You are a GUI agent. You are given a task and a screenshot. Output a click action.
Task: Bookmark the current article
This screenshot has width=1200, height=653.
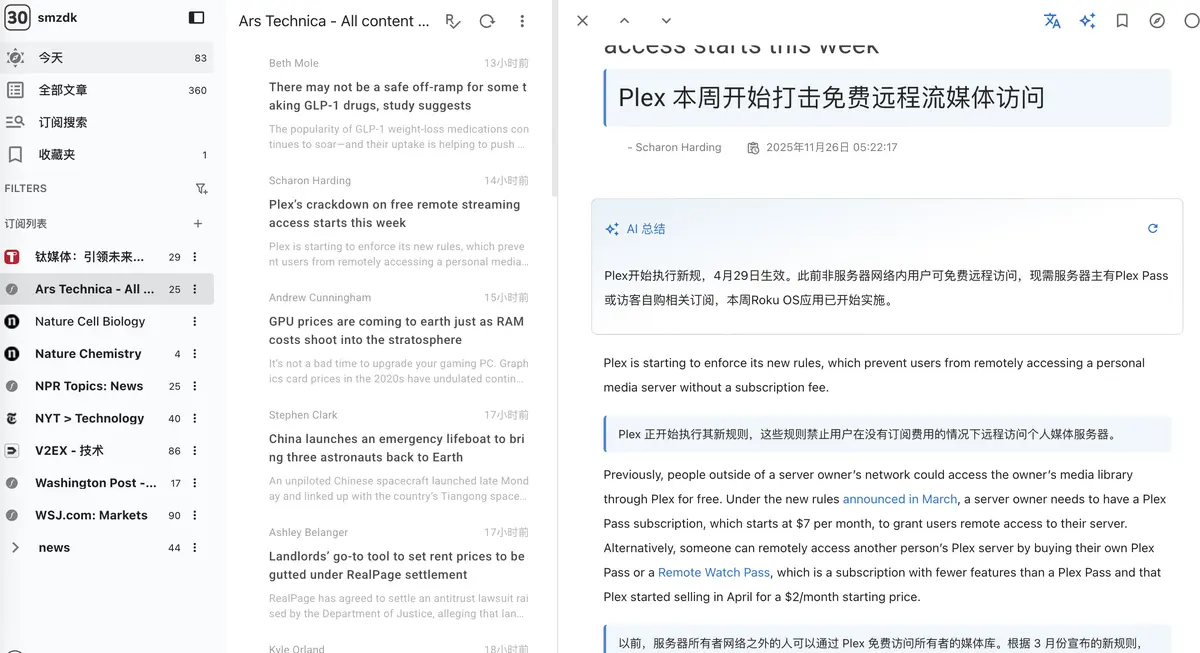coord(1122,21)
